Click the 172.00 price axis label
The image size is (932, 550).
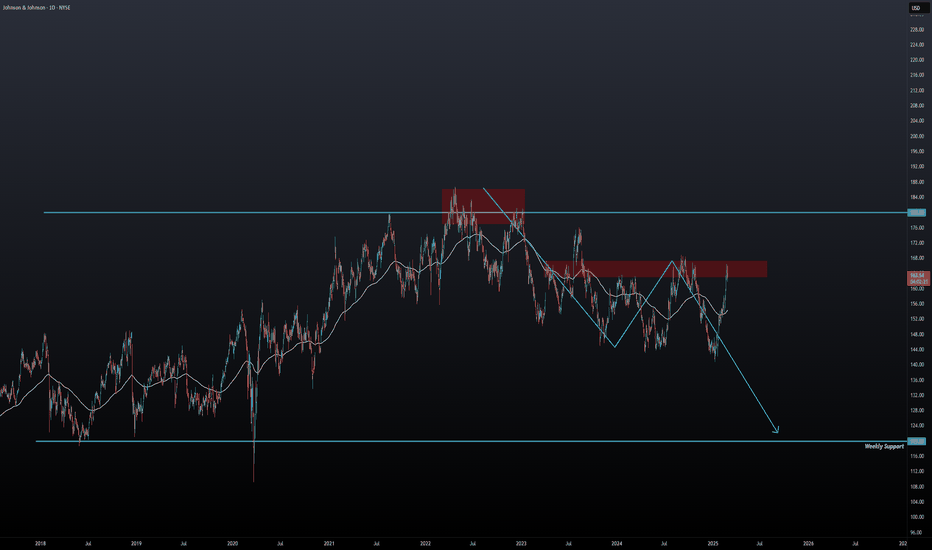917,243
